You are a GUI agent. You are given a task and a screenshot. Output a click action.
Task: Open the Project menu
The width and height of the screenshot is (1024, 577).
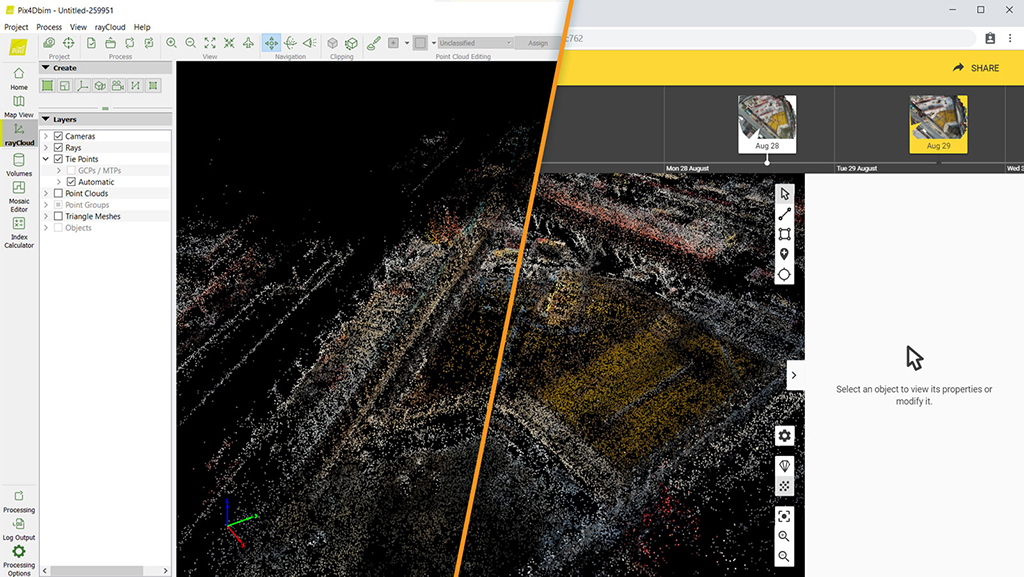point(16,27)
